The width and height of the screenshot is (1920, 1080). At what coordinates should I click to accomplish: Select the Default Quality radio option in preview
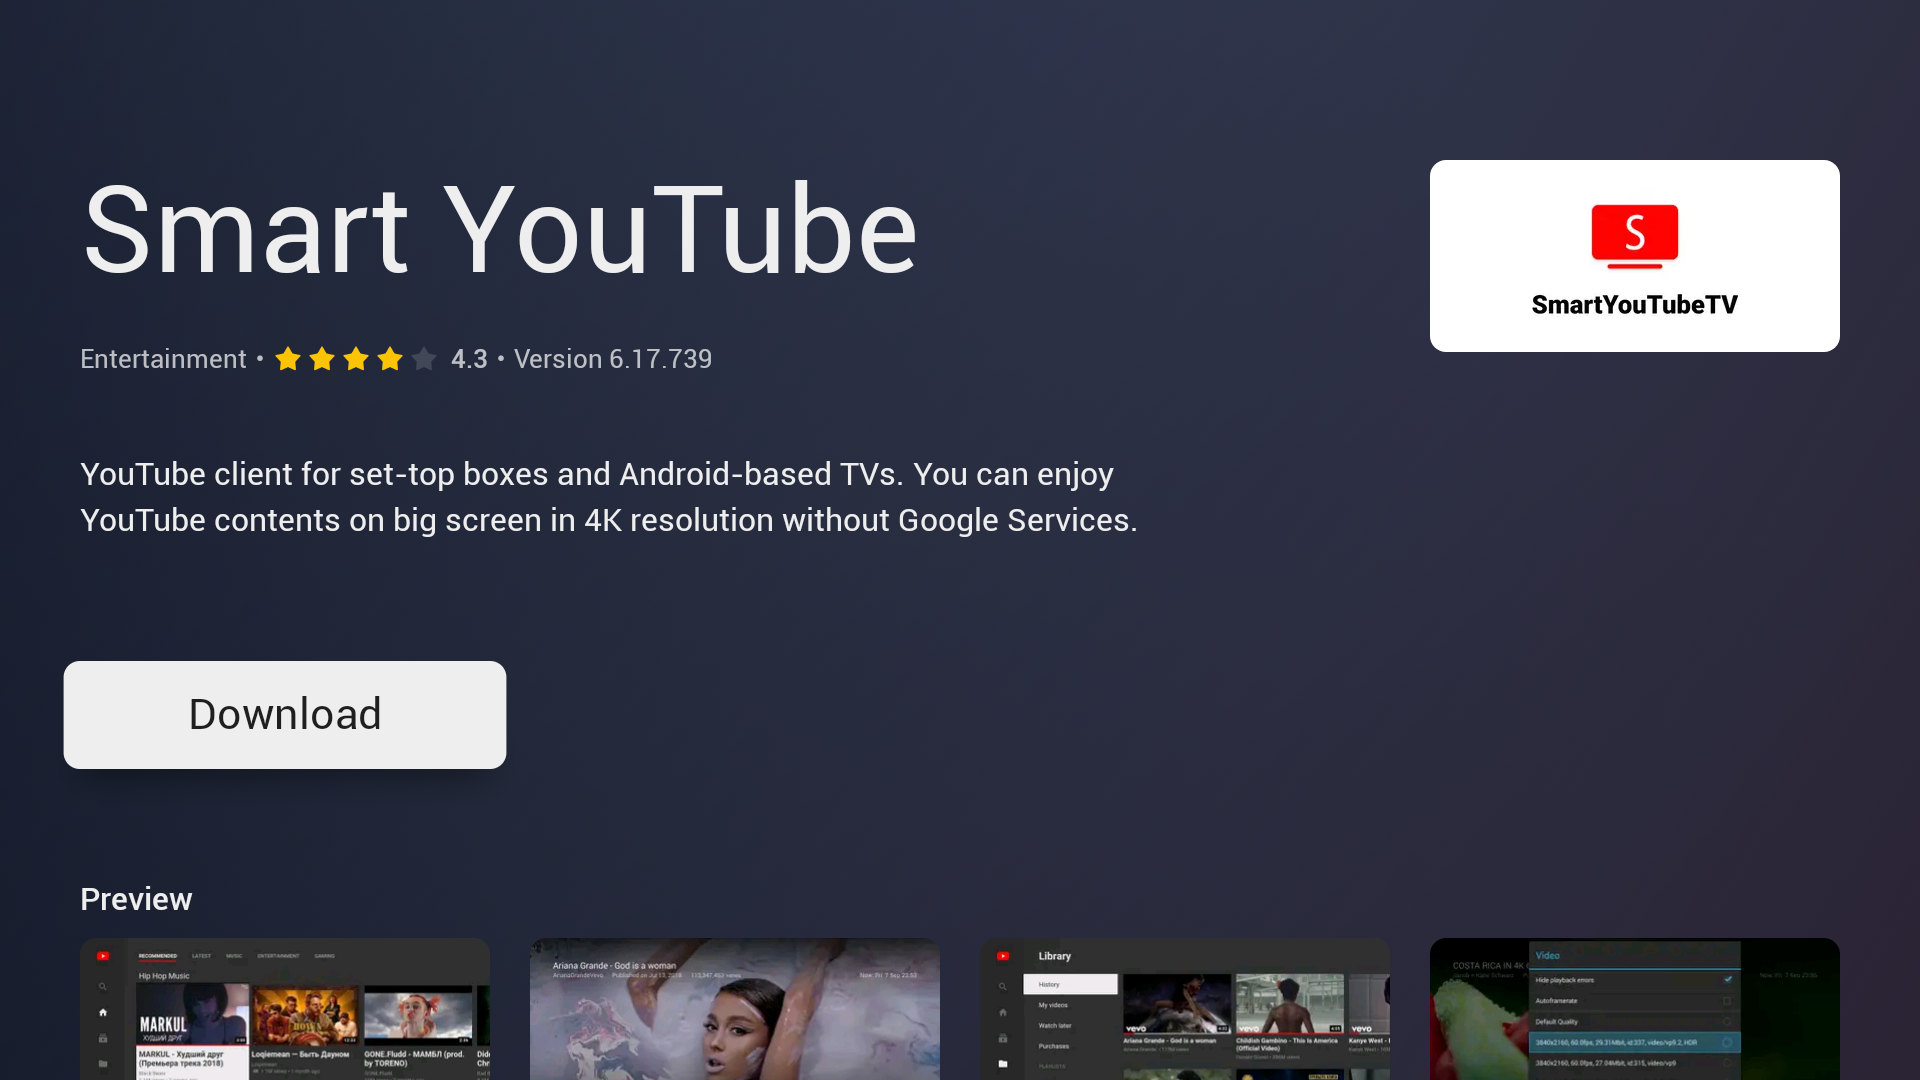tap(1727, 1022)
